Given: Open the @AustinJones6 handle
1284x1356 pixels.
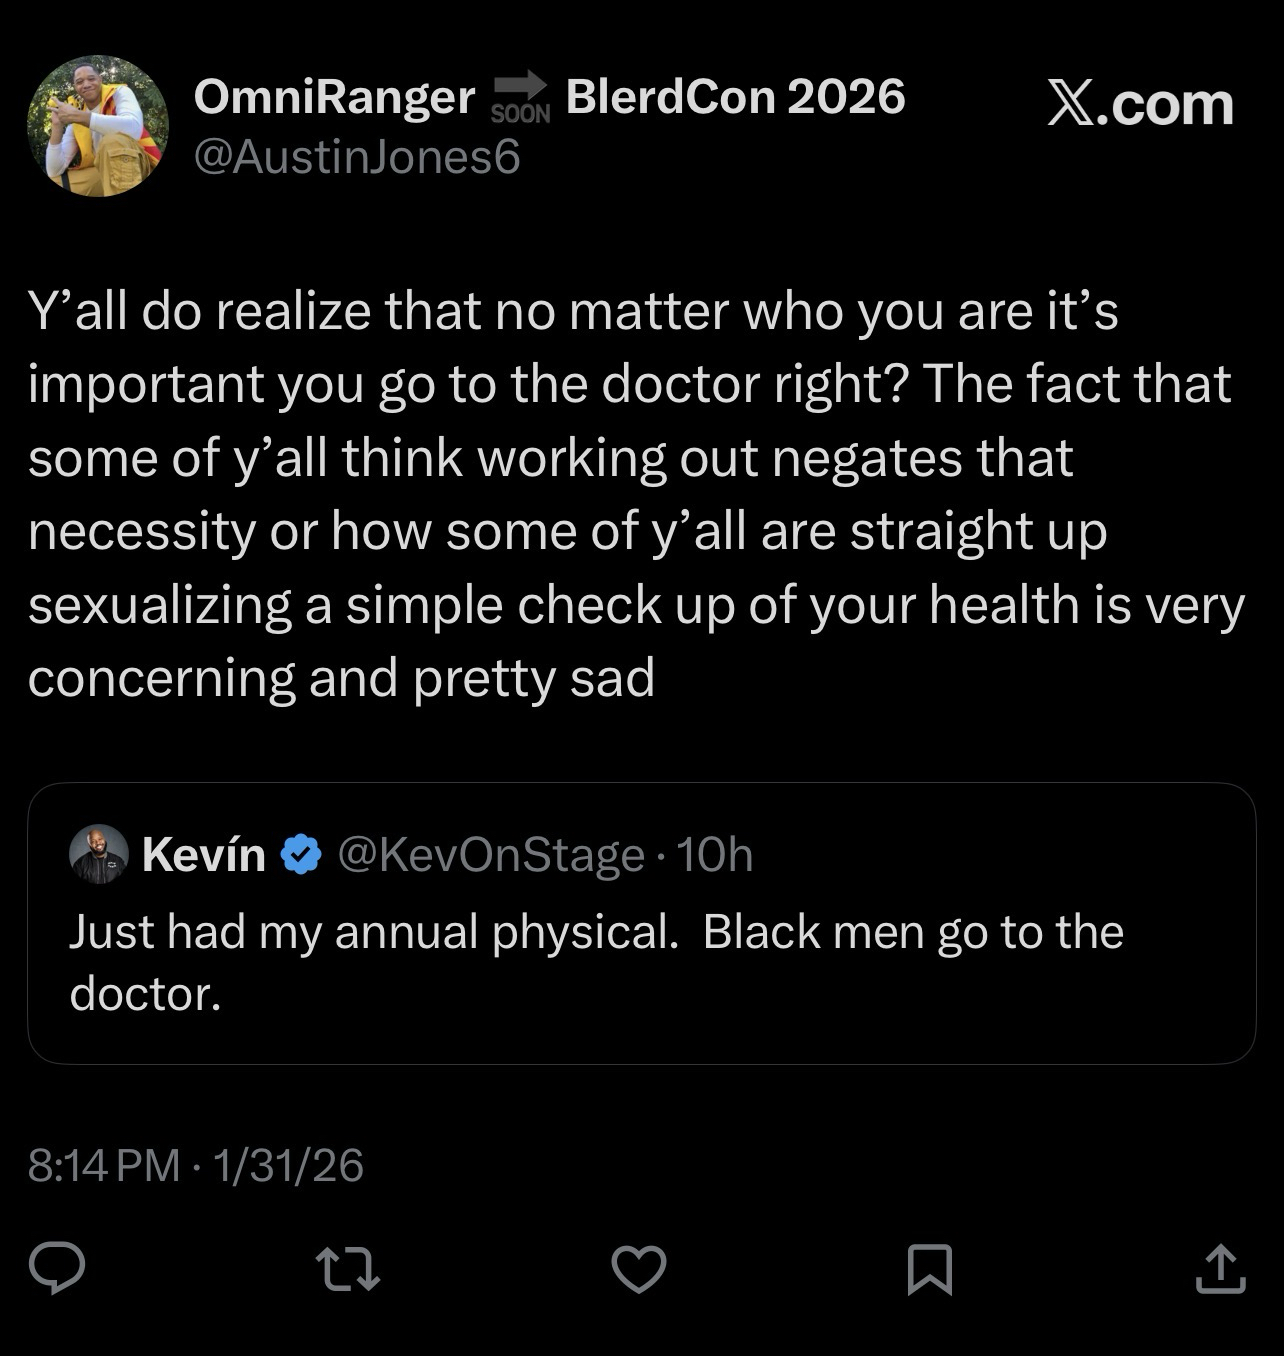Looking at the screenshot, I should pos(356,157).
